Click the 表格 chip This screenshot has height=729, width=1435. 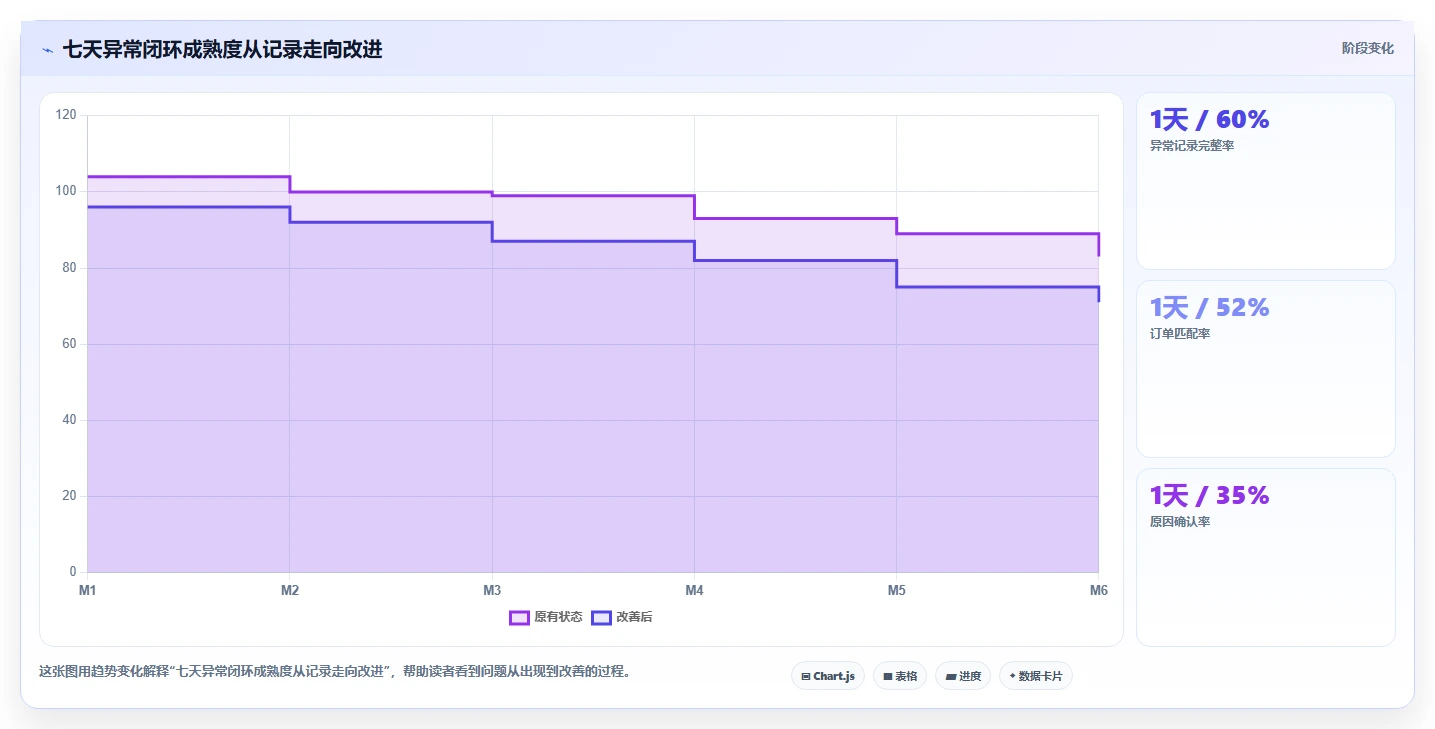tap(900, 676)
